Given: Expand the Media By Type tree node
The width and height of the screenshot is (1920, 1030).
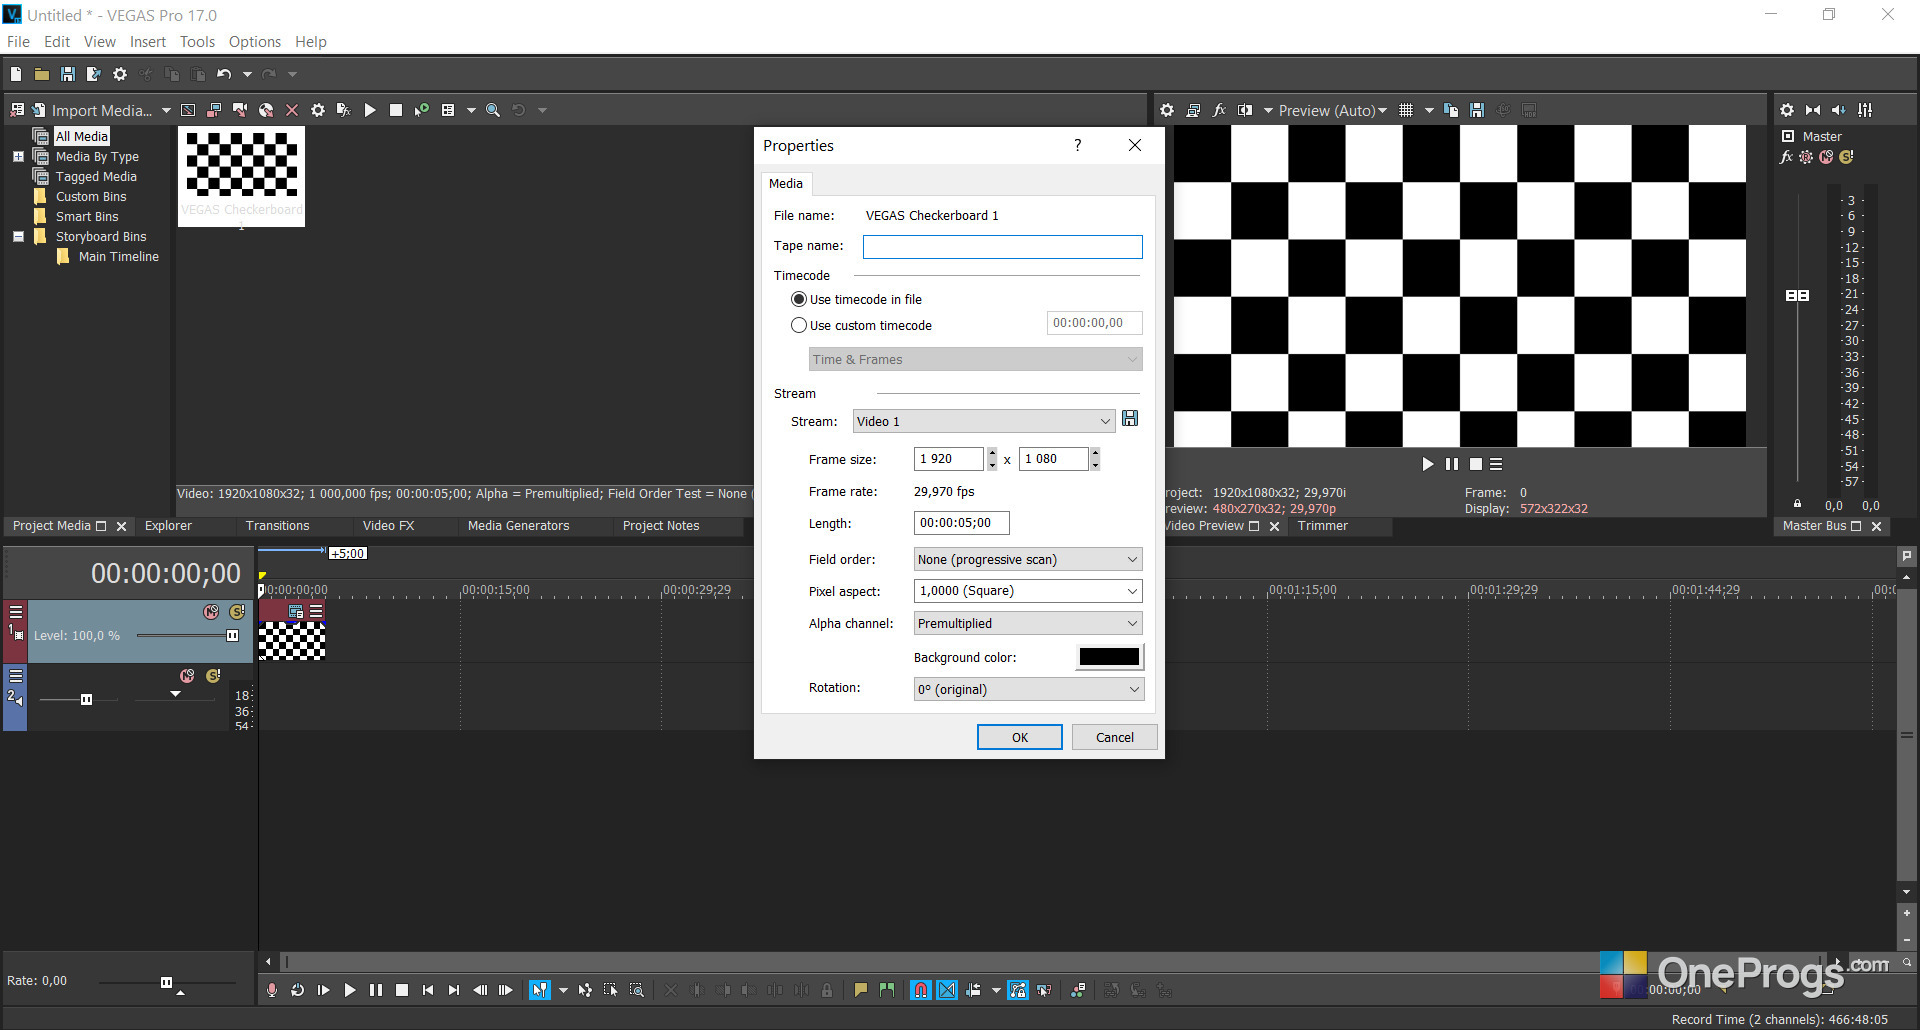Looking at the screenshot, I should [x=18, y=157].
